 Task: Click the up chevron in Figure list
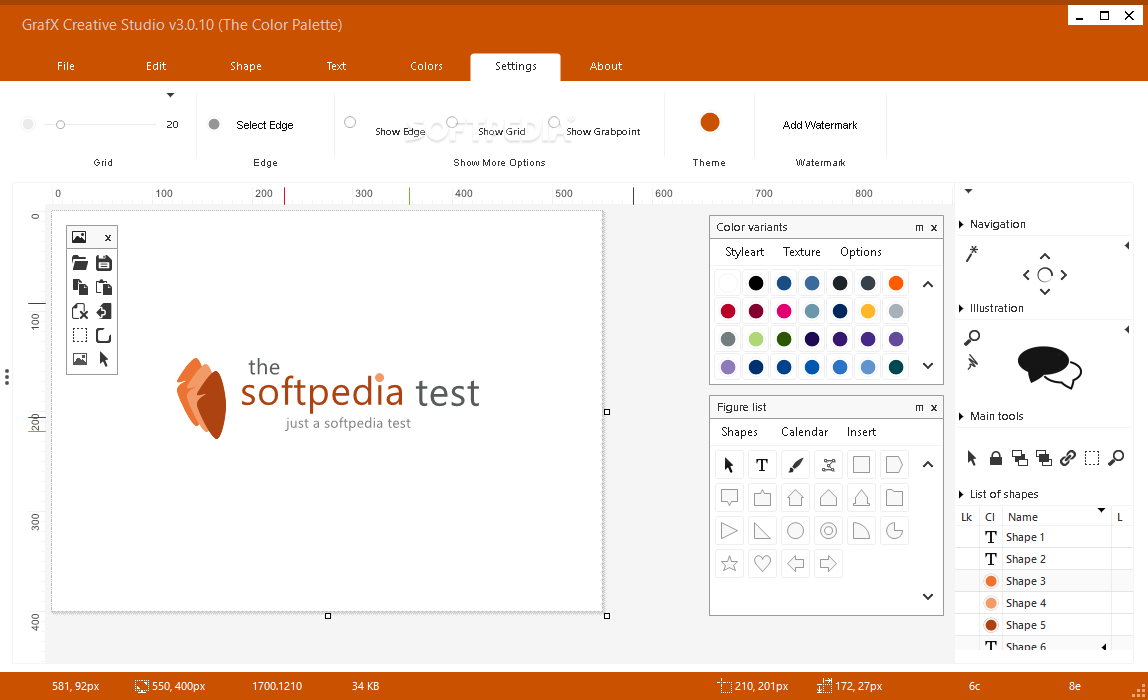click(x=928, y=464)
